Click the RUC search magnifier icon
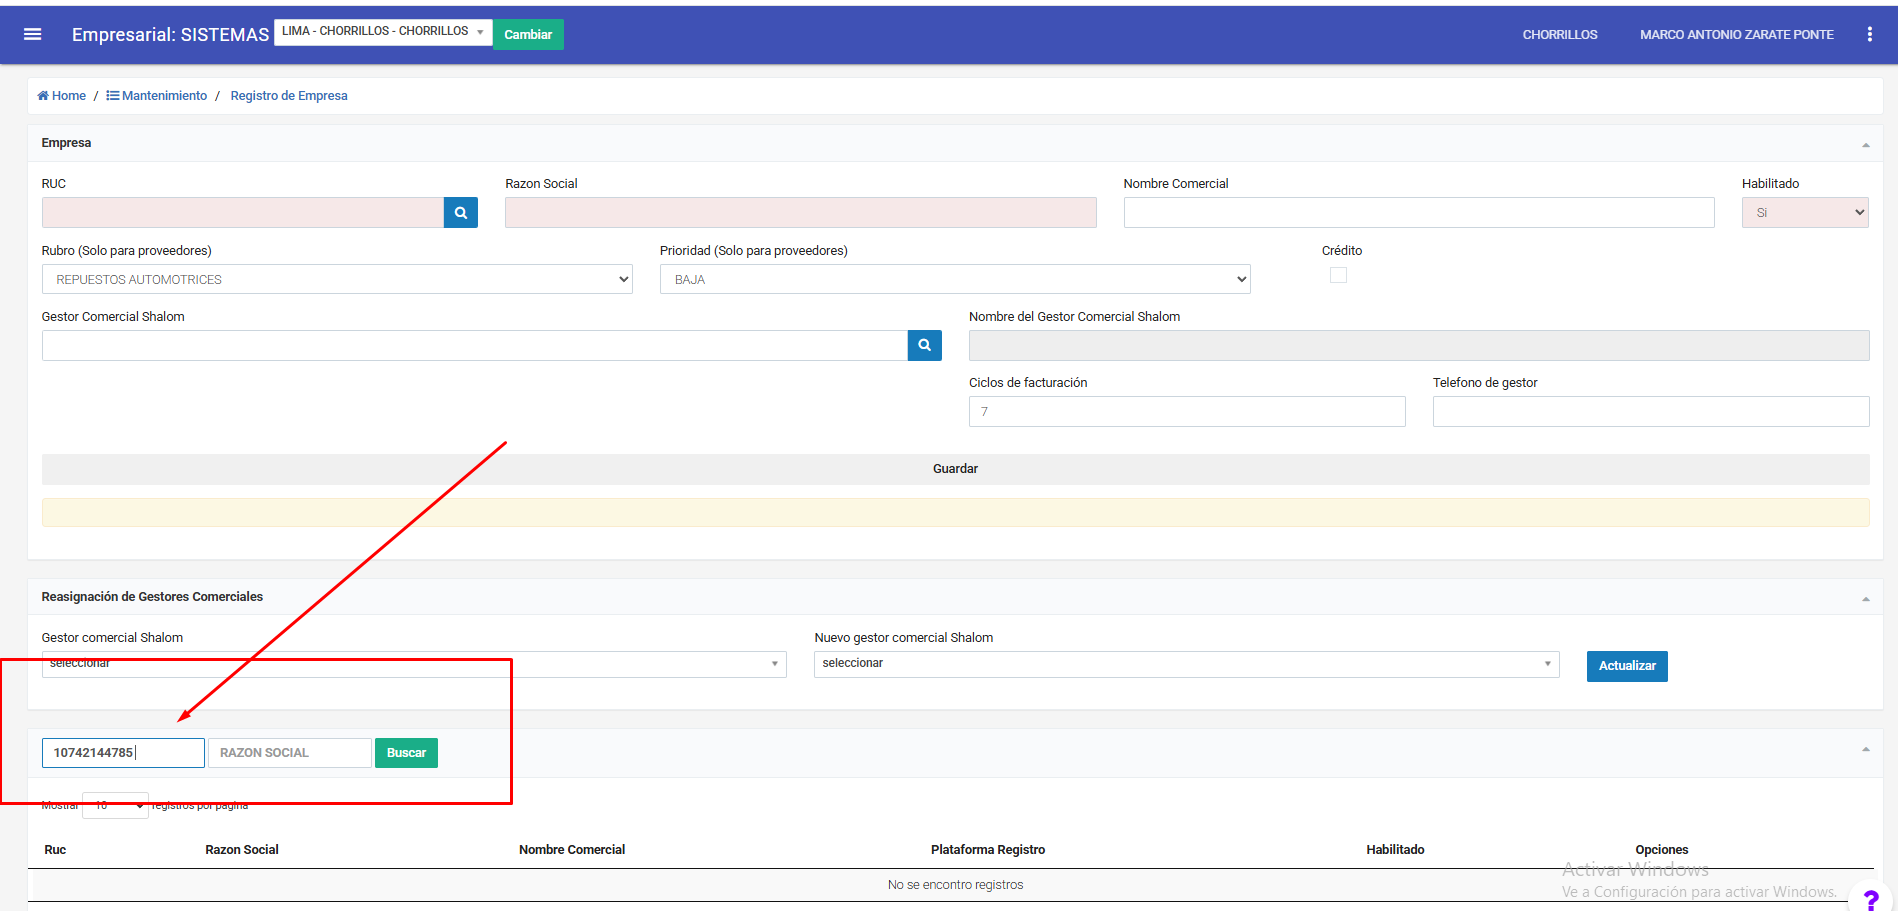This screenshot has width=1898, height=911. pyautogui.click(x=460, y=212)
